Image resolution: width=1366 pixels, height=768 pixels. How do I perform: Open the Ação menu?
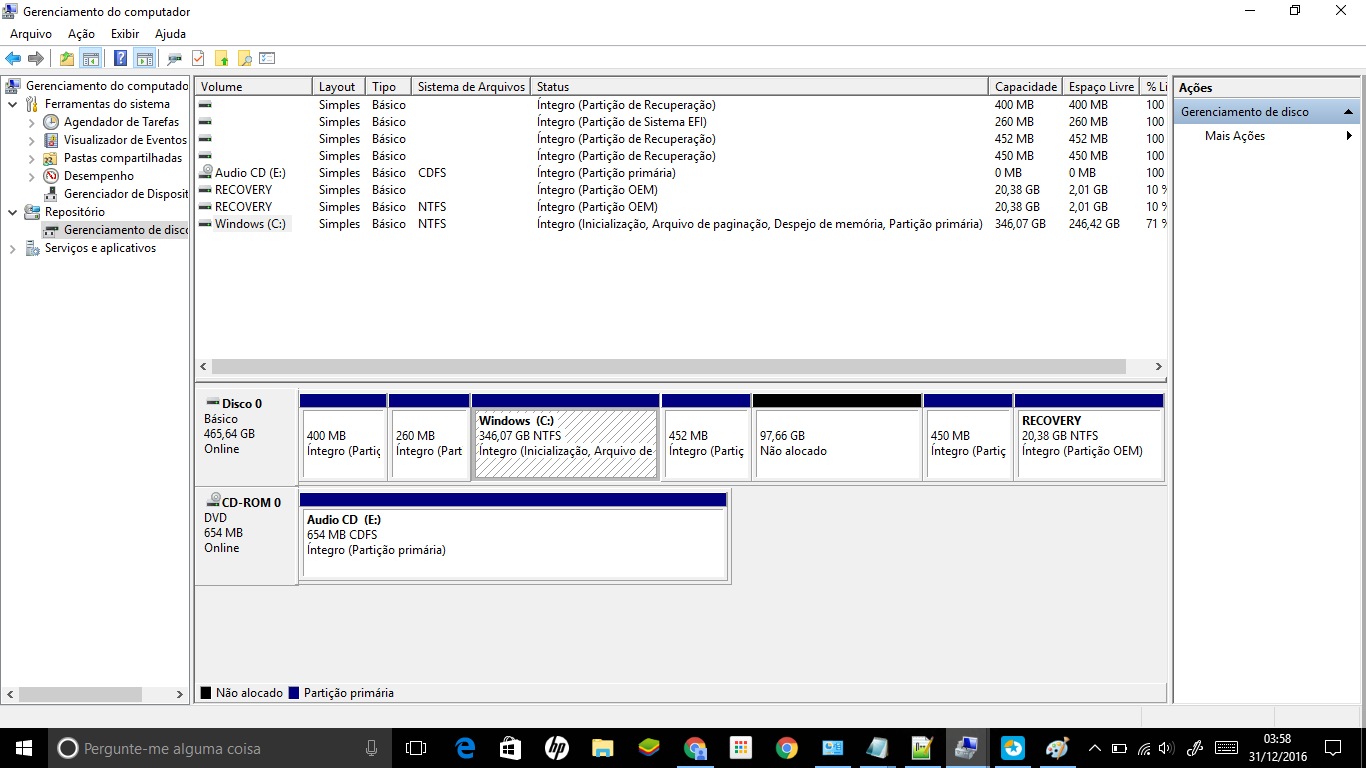point(81,34)
